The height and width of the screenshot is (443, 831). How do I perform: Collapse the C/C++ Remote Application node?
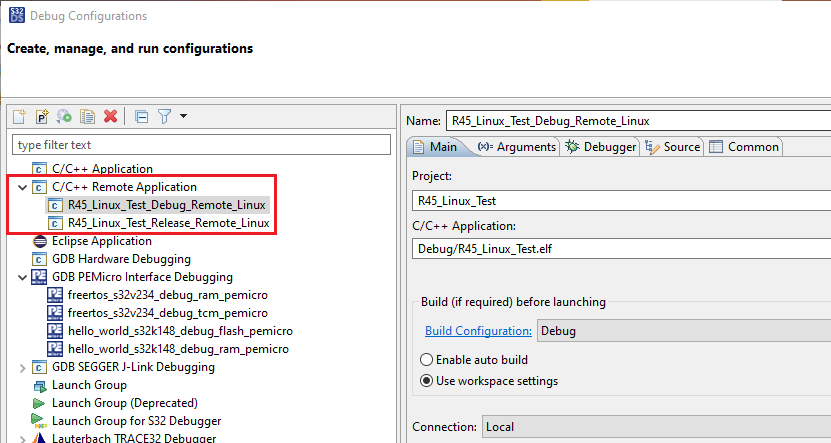coord(22,187)
